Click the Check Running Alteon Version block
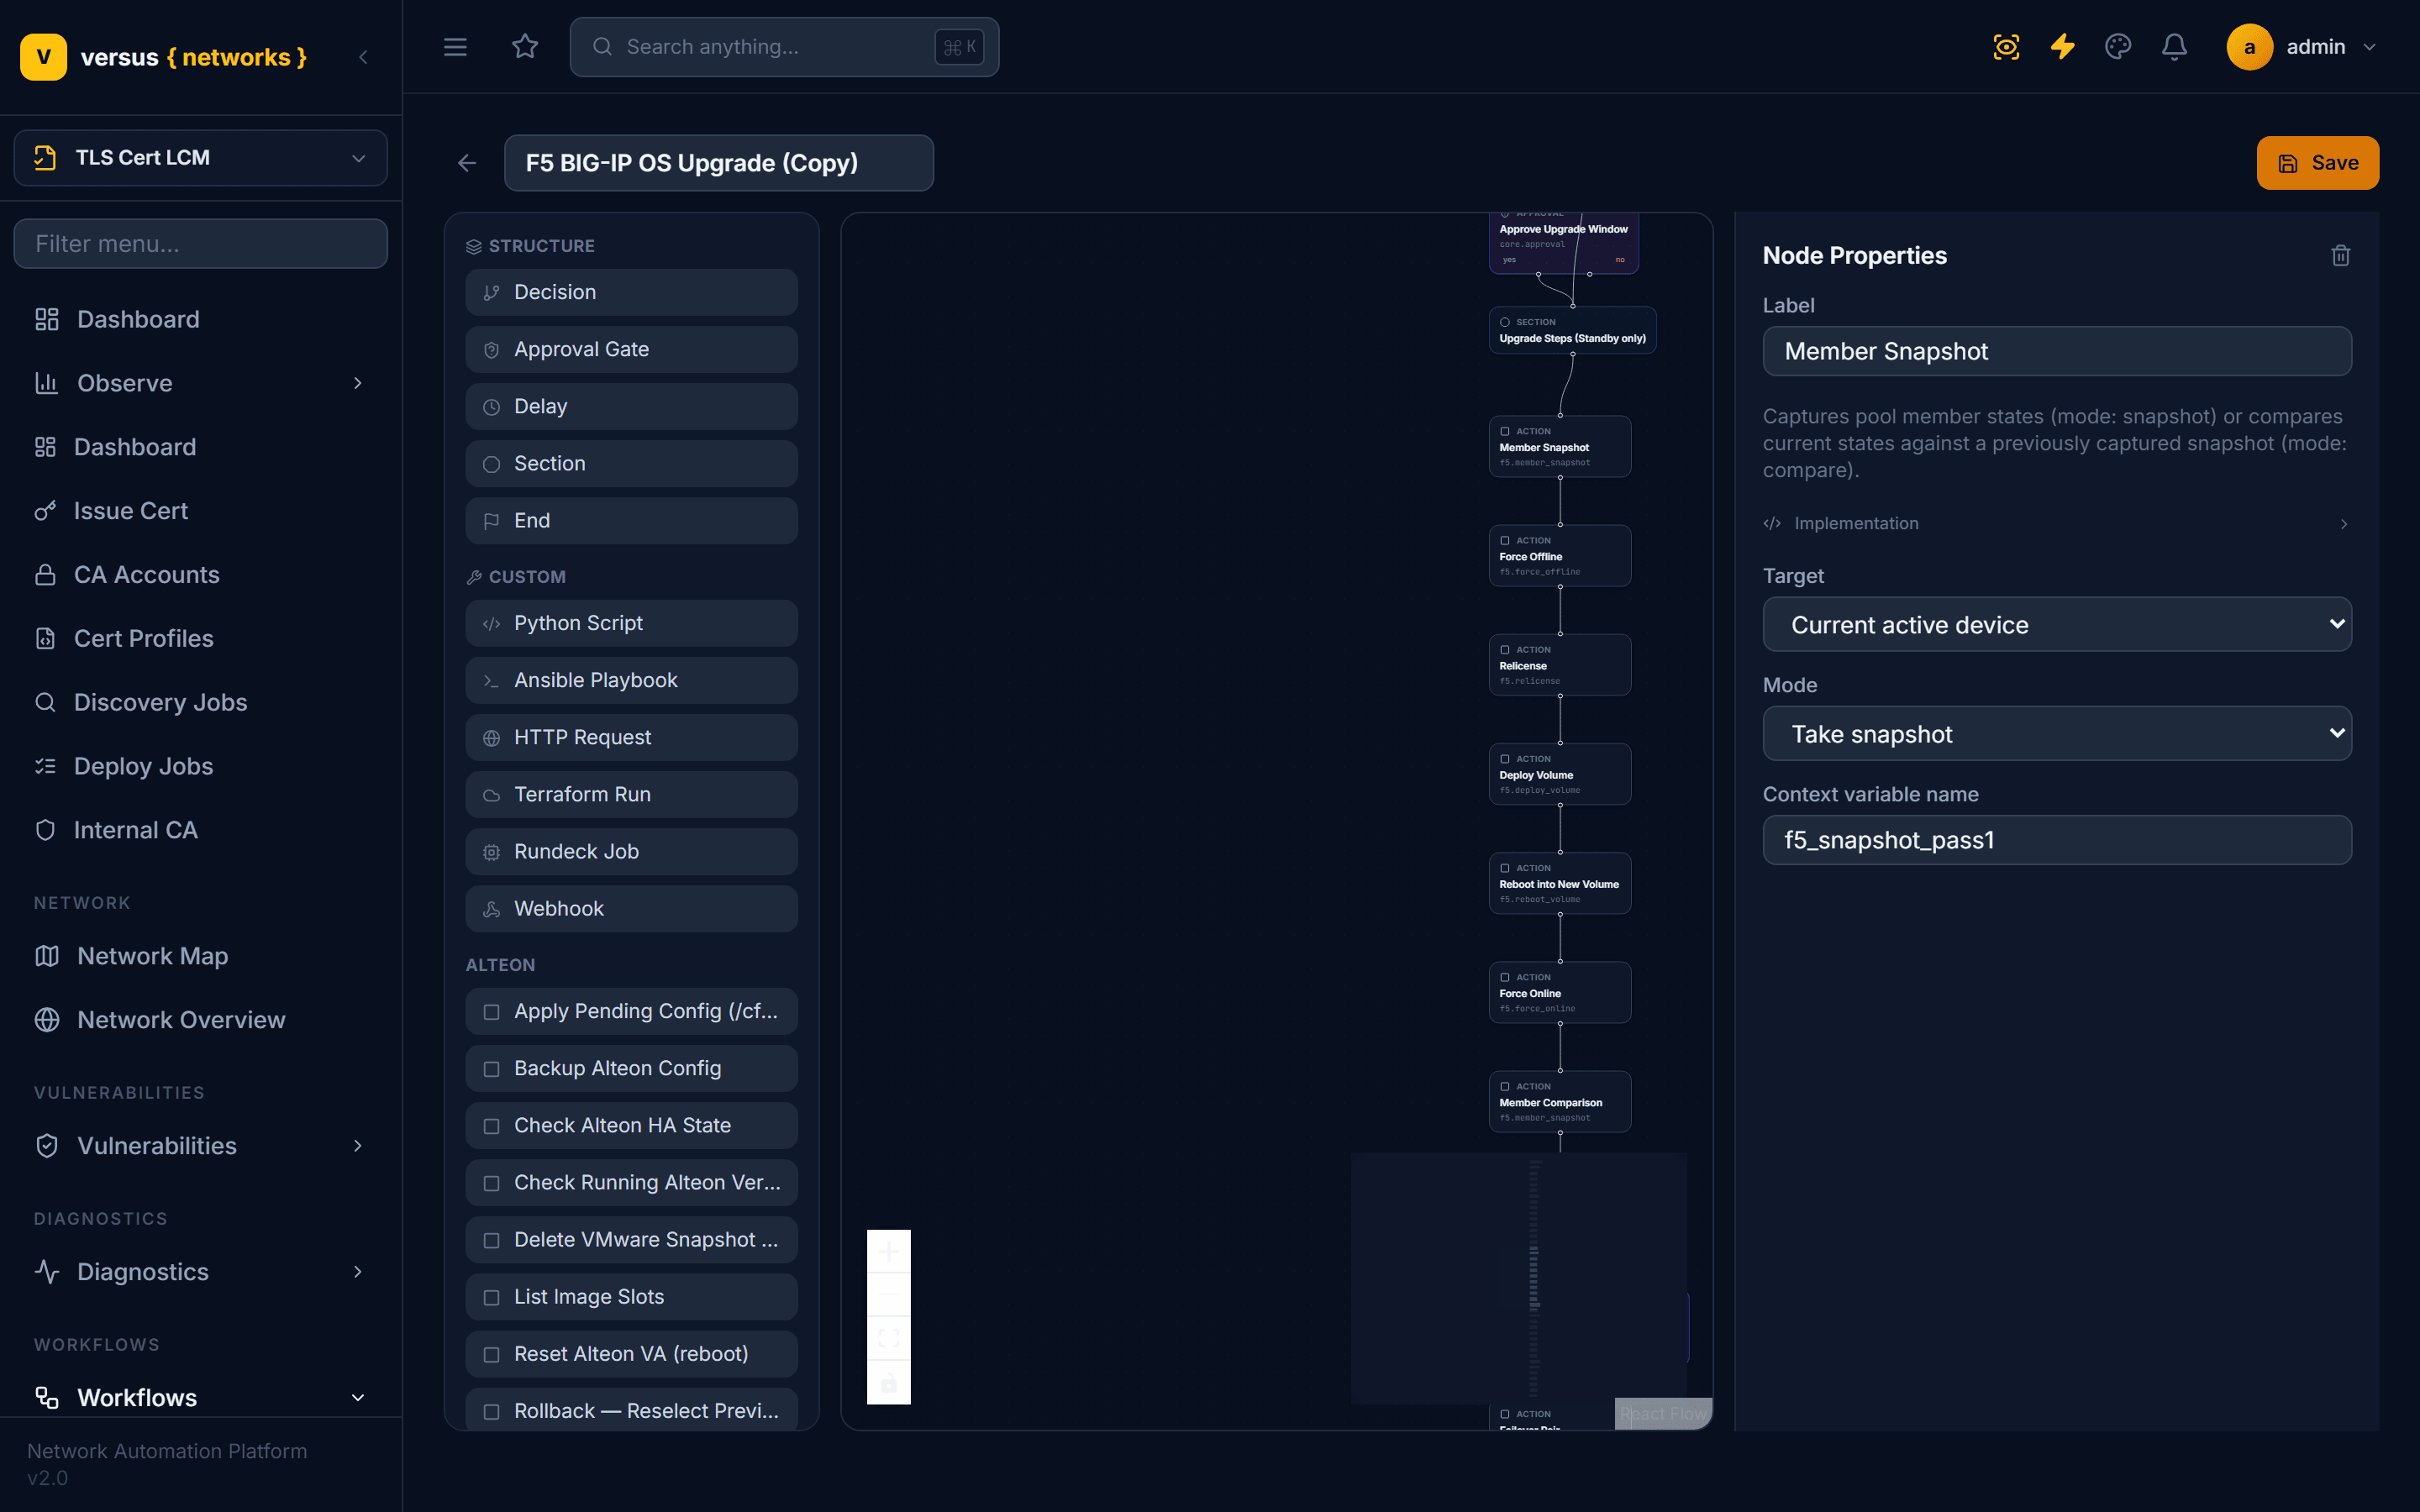The image size is (2420, 1512). (631, 1182)
